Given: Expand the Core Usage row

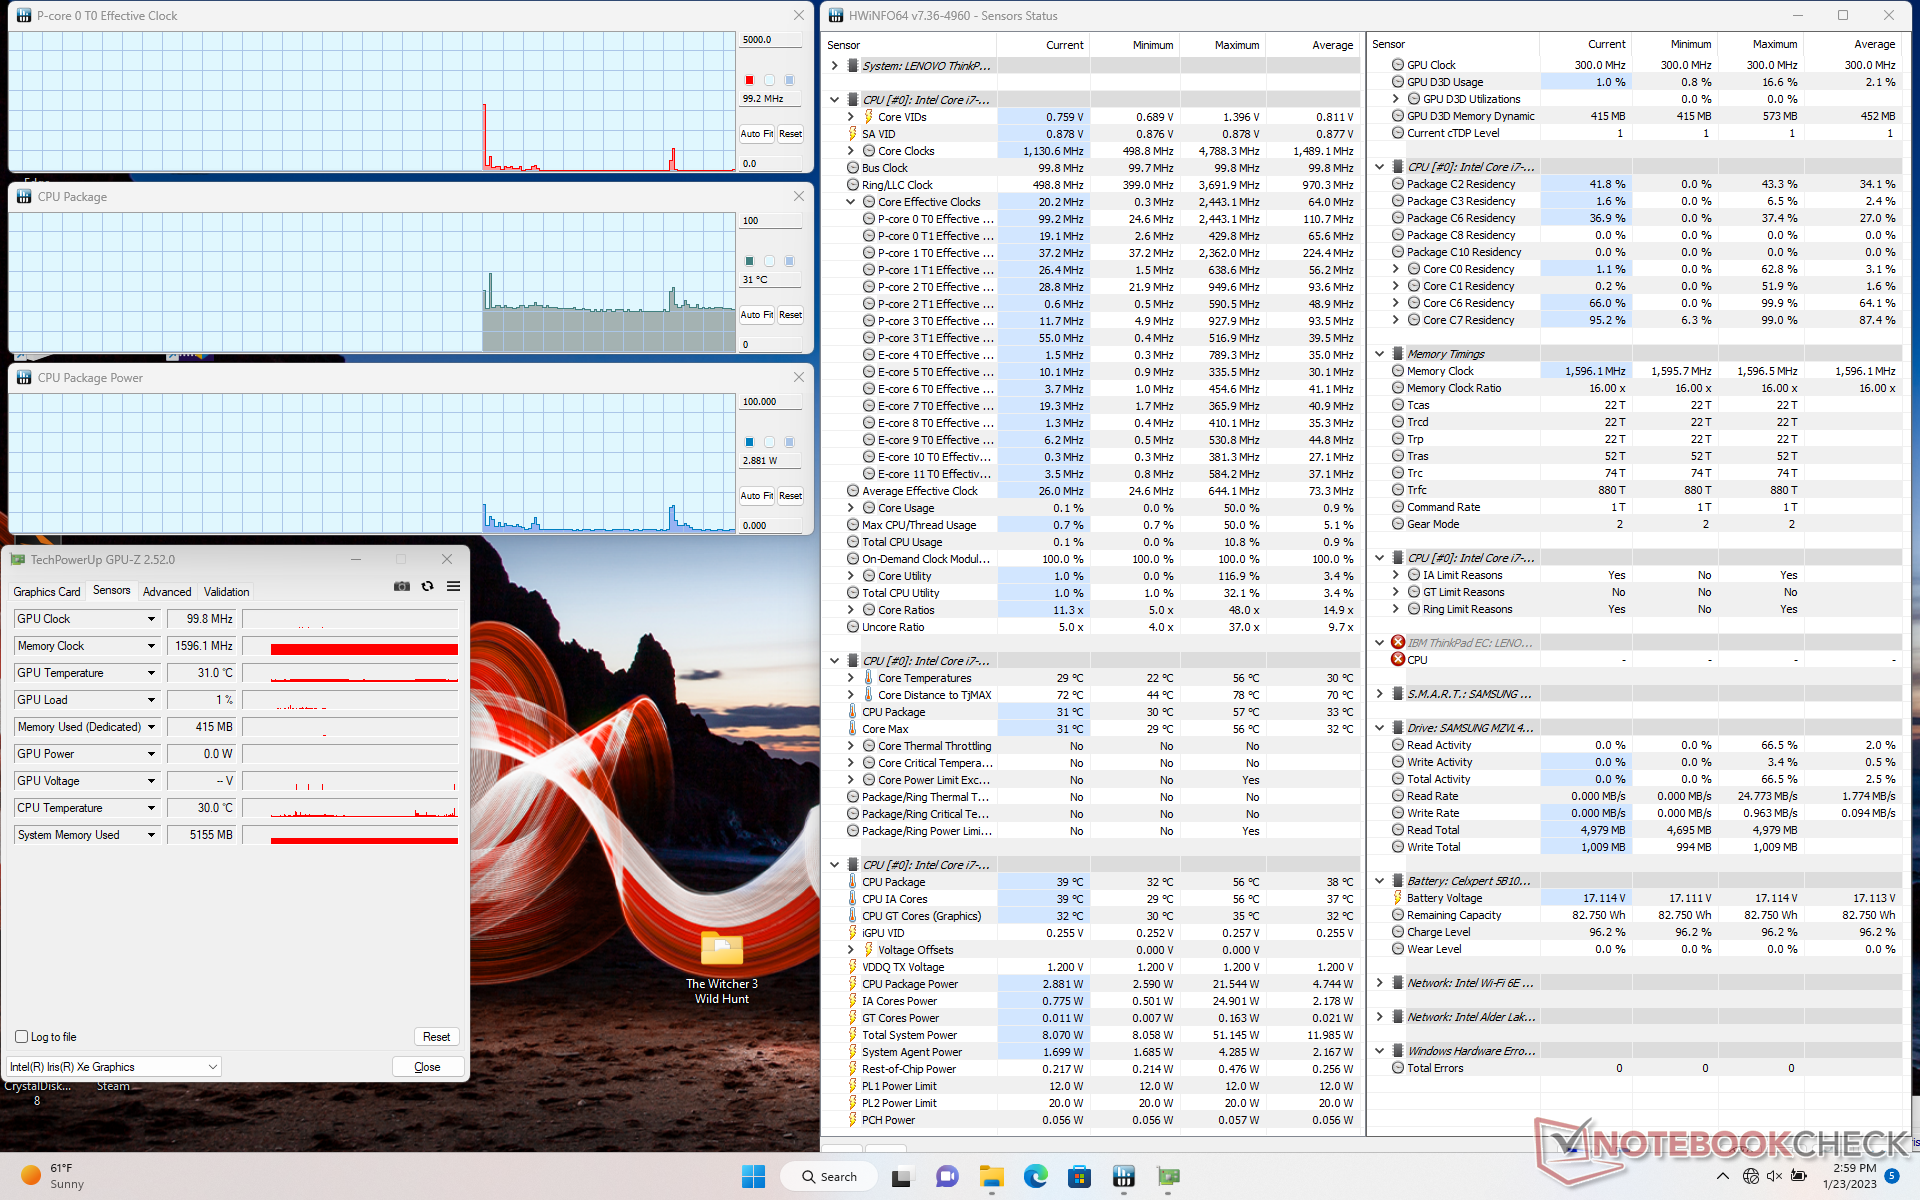Looking at the screenshot, I should tap(851, 508).
